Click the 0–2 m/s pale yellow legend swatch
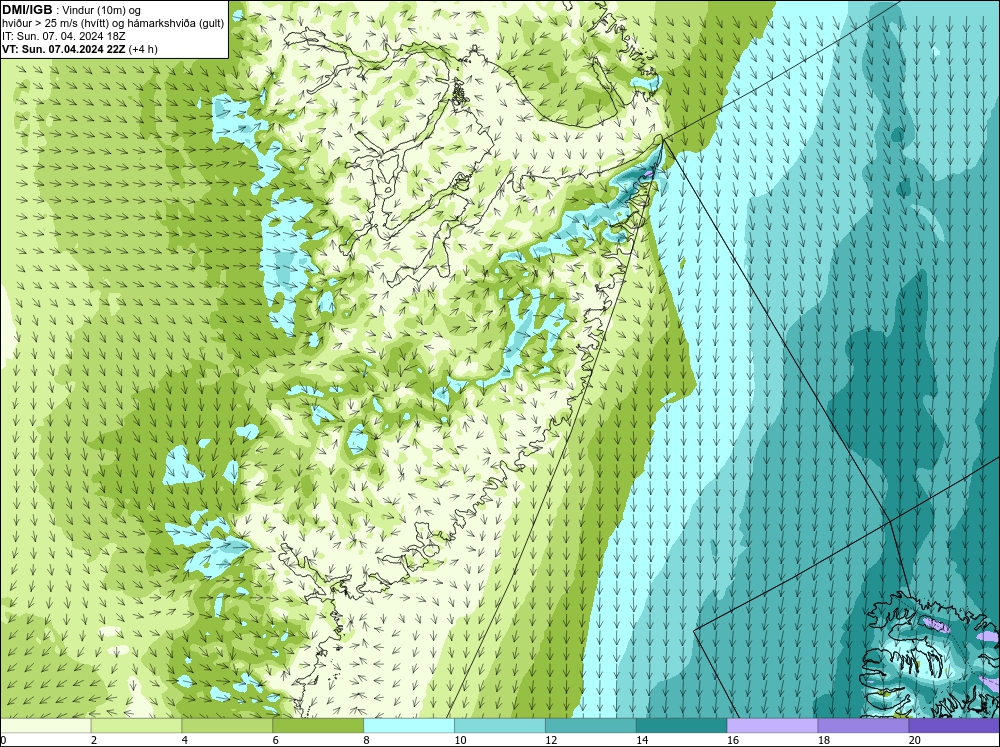Screen dimensions: 1000x747 [46, 726]
